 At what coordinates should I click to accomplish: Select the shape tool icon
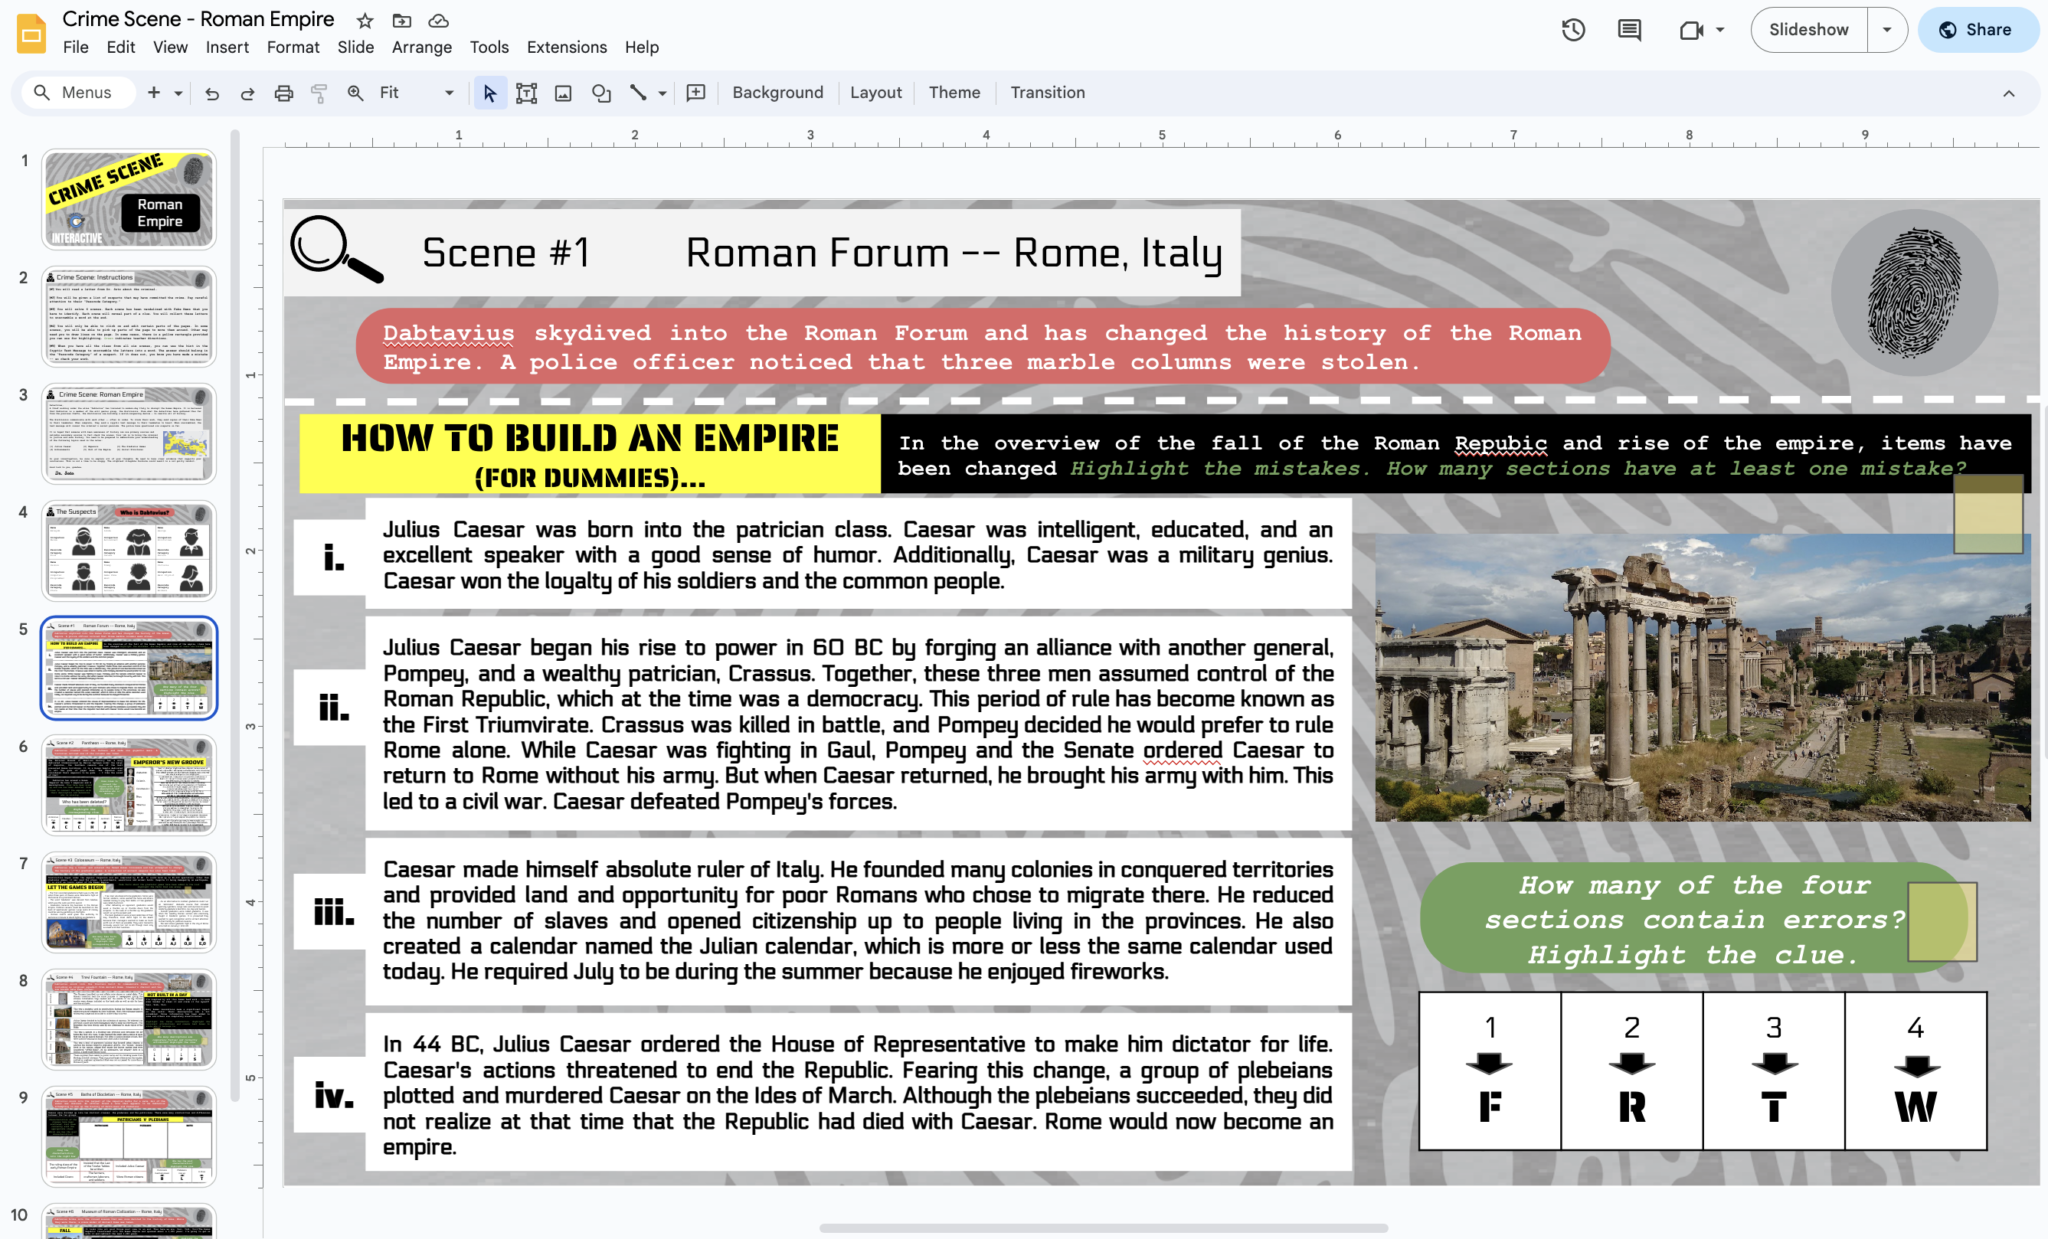(x=601, y=93)
